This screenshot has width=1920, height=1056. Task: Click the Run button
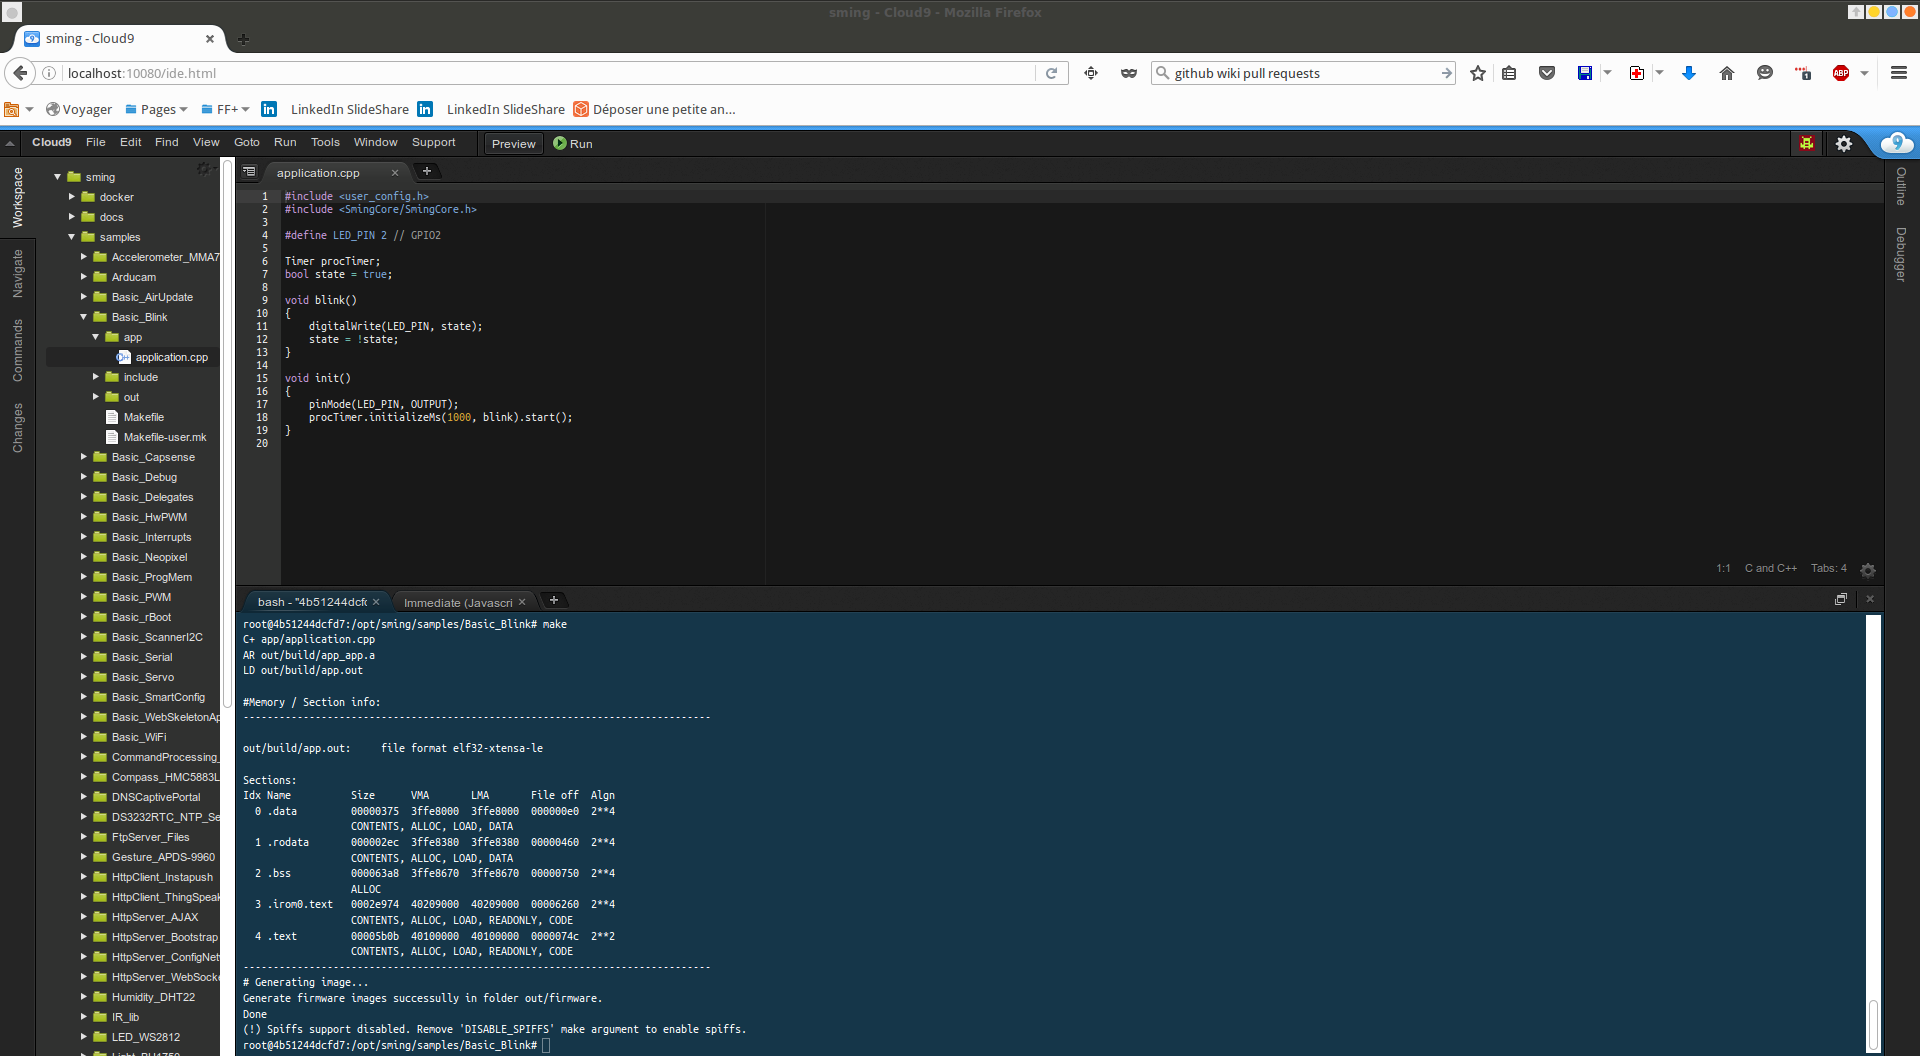[572, 143]
